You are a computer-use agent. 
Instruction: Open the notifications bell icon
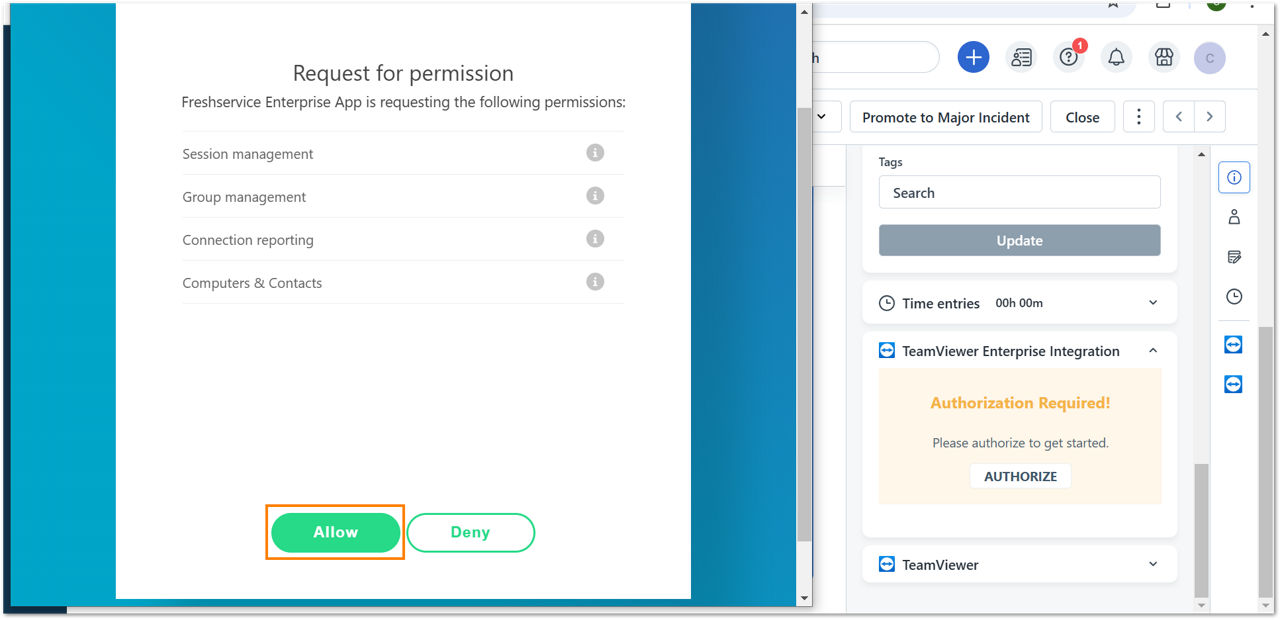click(x=1116, y=58)
